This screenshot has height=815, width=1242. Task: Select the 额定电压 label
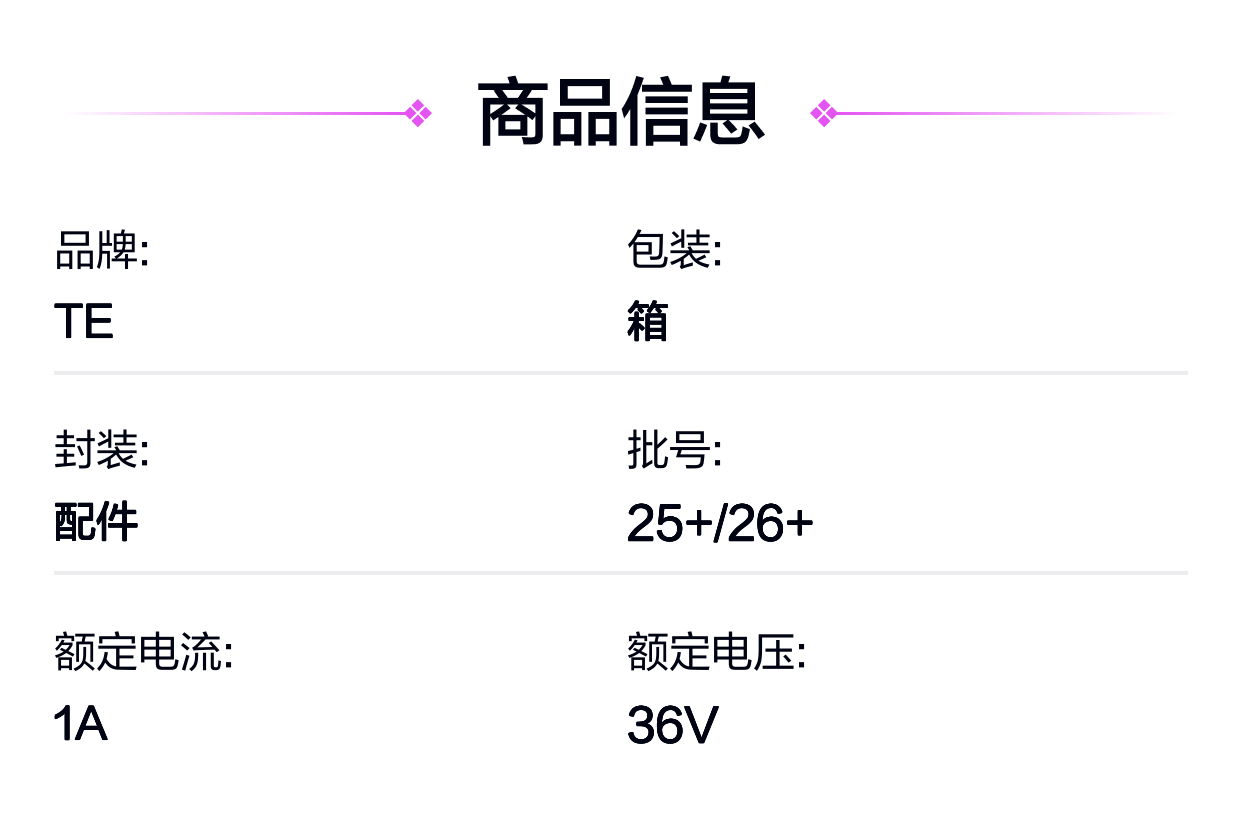pos(716,653)
